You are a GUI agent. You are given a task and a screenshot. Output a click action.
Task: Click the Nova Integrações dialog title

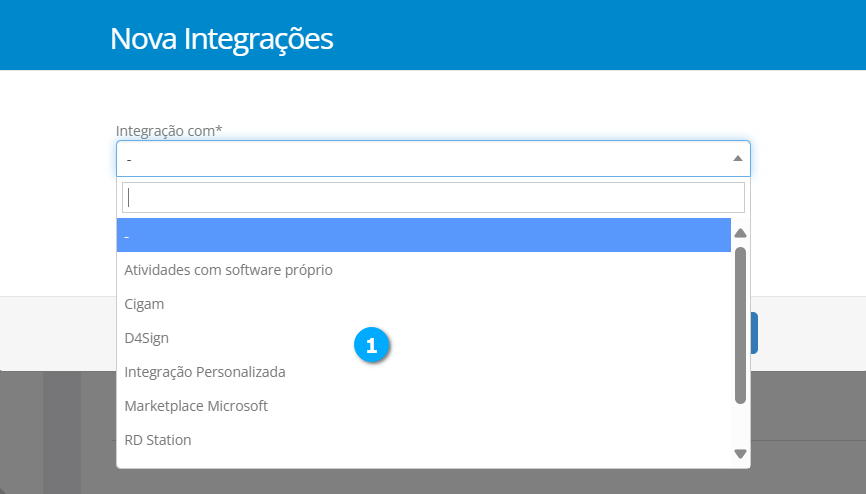pyautogui.click(x=221, y=39)
